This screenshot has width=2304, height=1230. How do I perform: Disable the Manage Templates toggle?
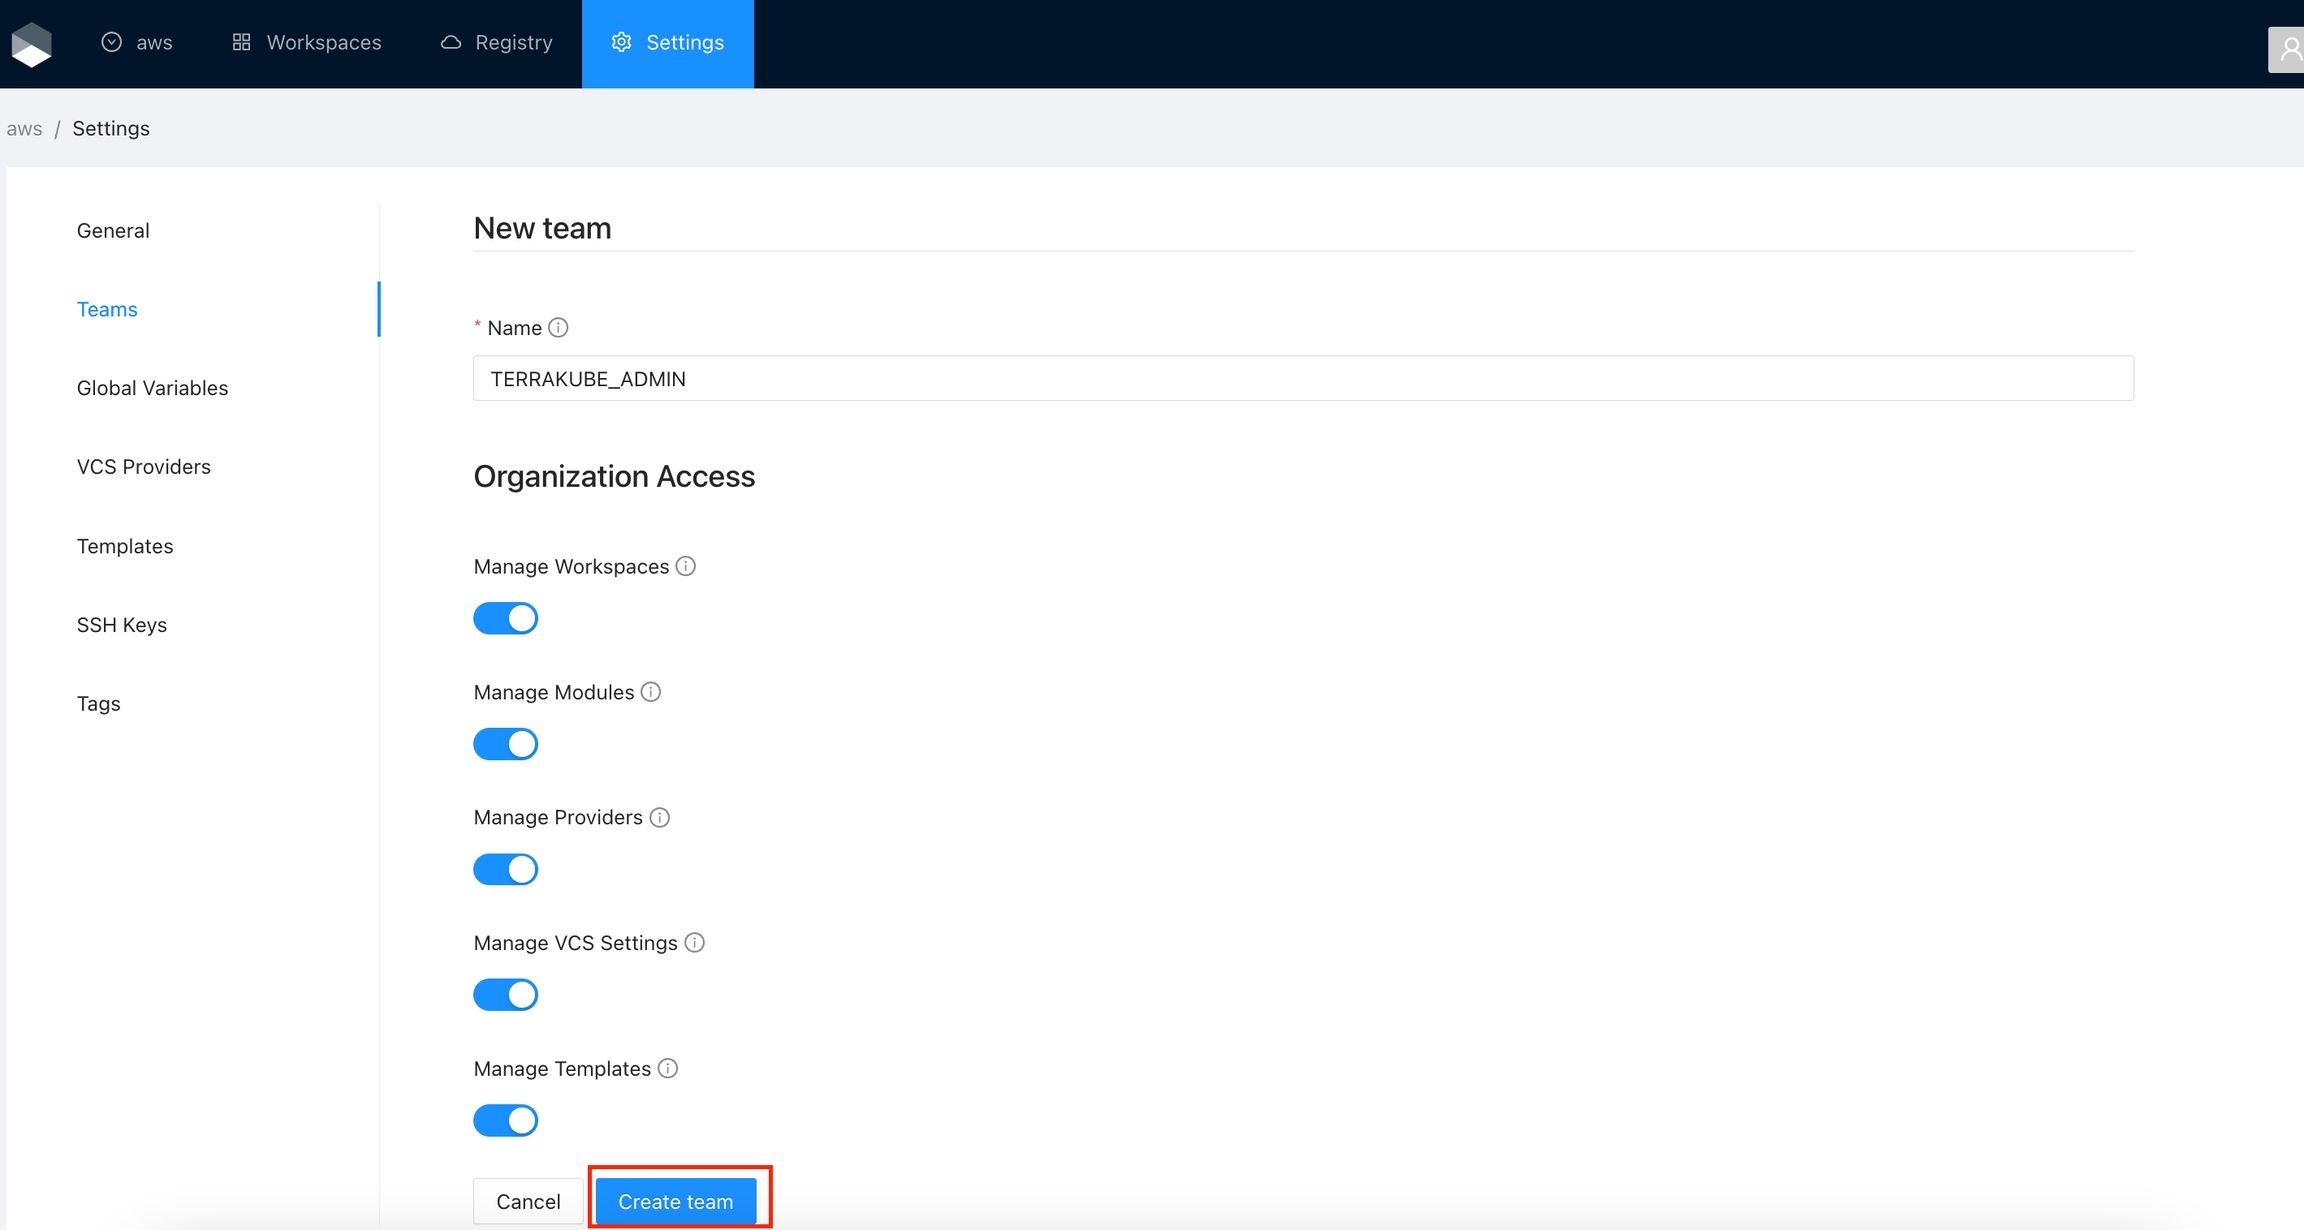coord(505,1120)
